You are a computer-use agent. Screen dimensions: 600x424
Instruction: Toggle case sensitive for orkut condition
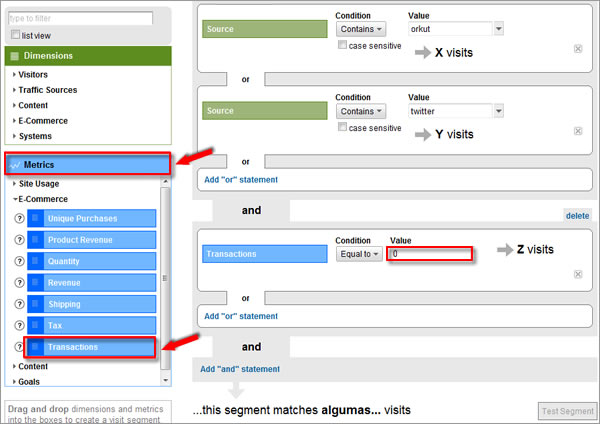coord(343,45)
